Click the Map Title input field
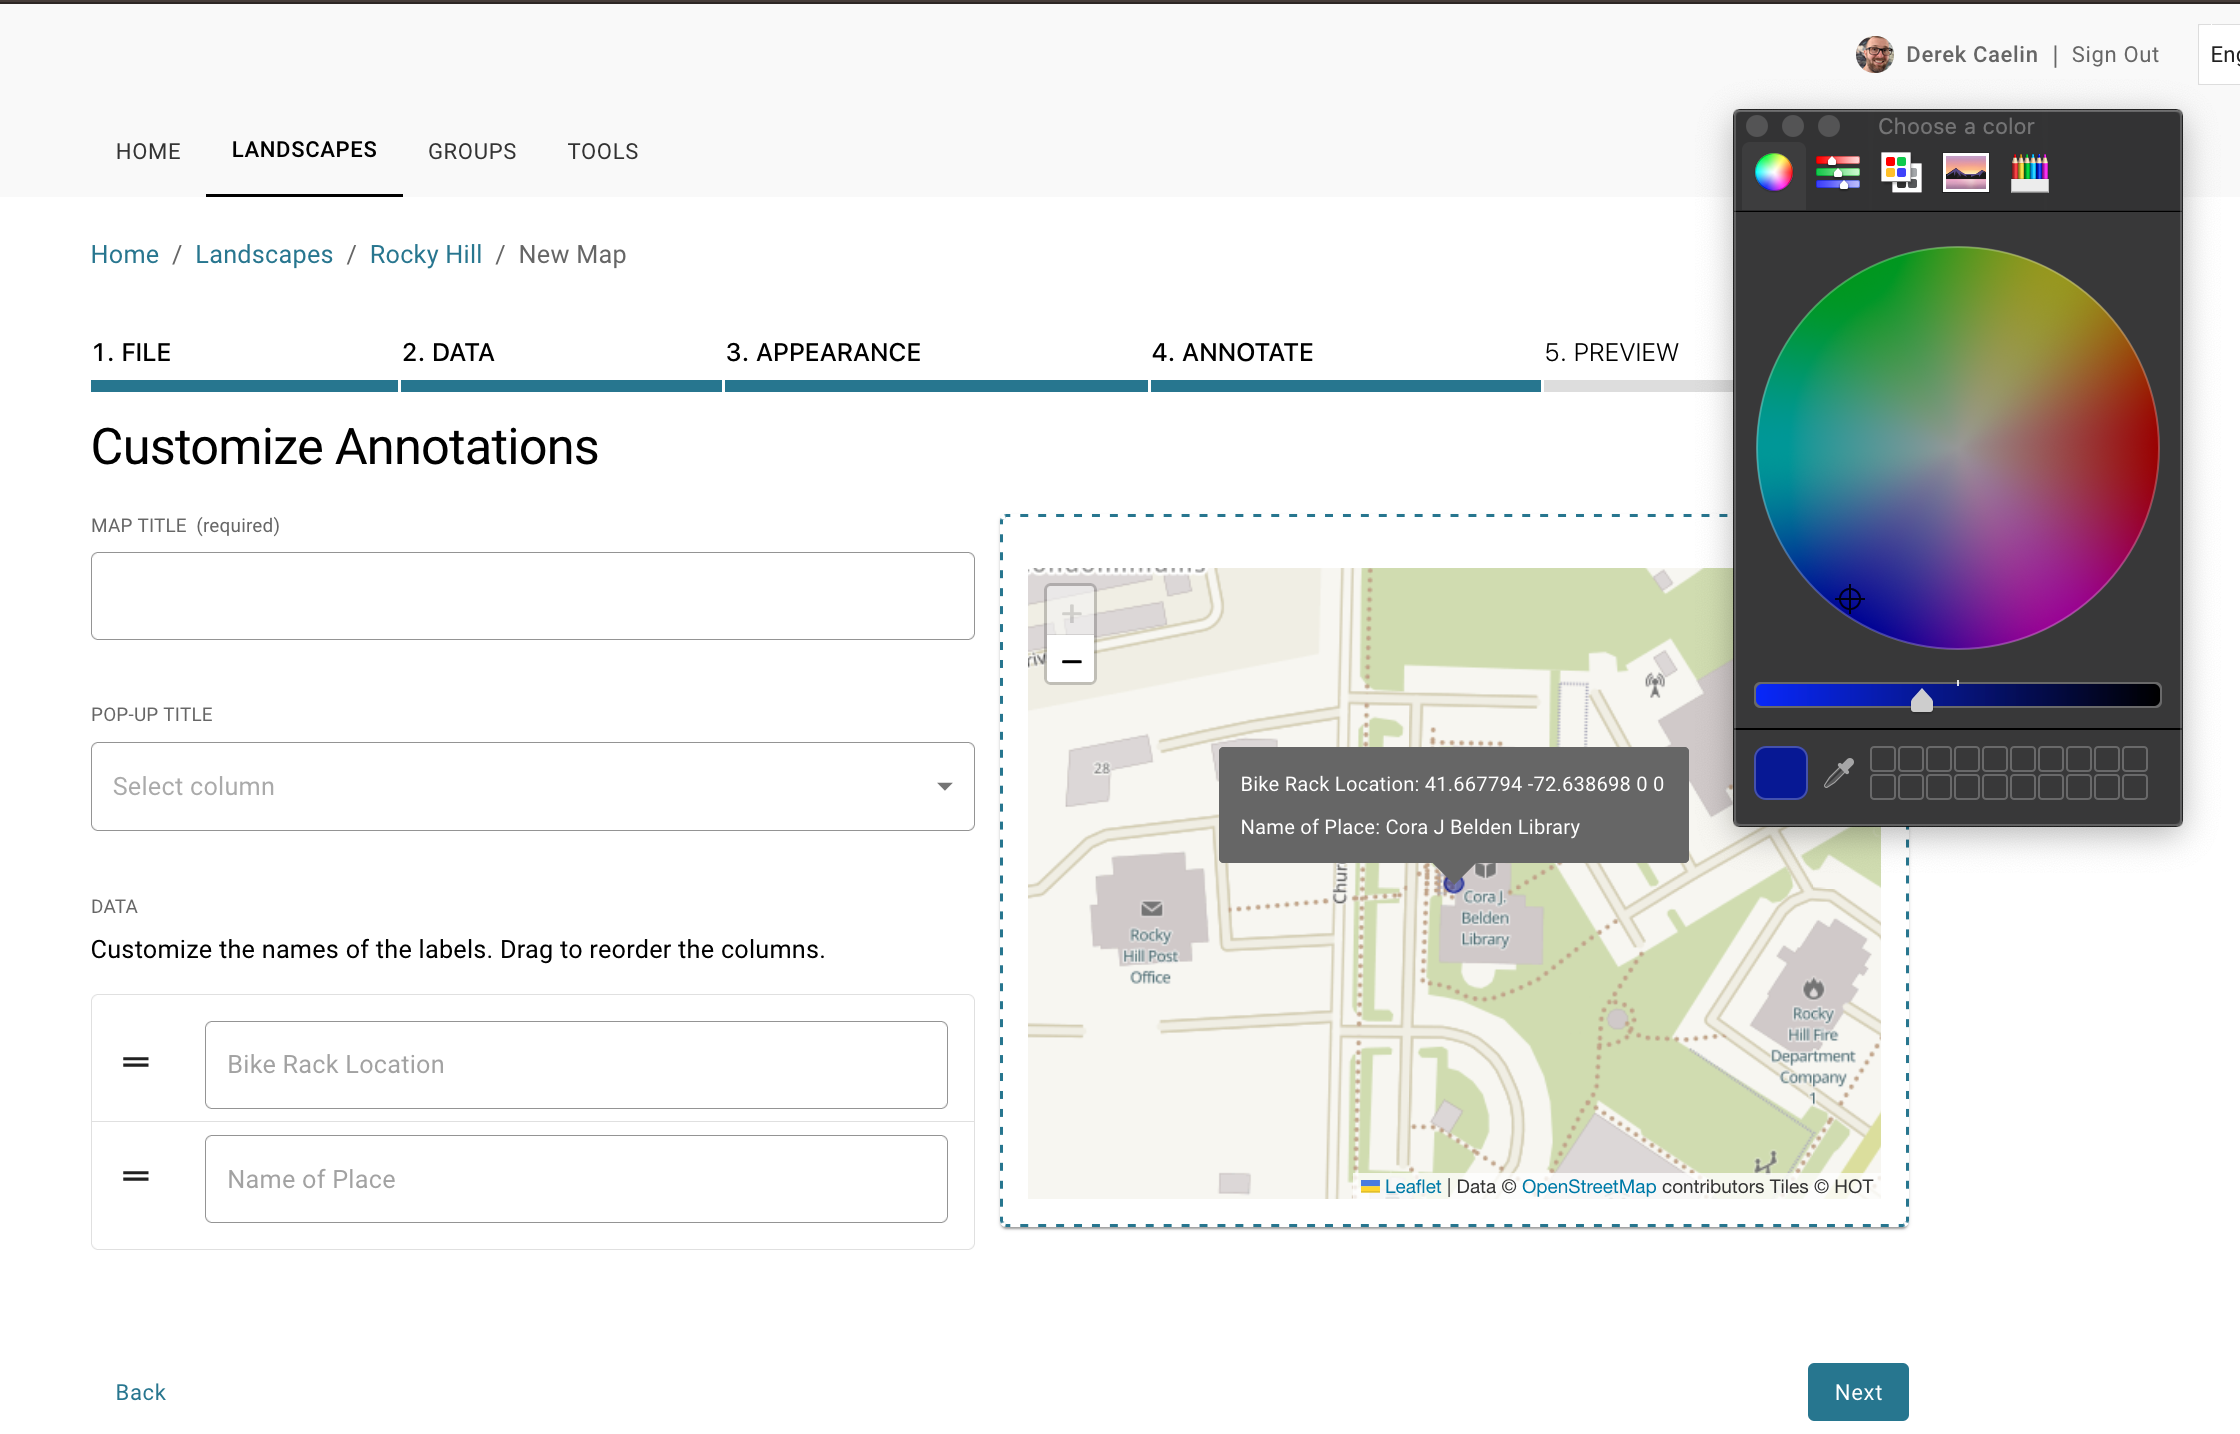 click(x=532, y=595)
